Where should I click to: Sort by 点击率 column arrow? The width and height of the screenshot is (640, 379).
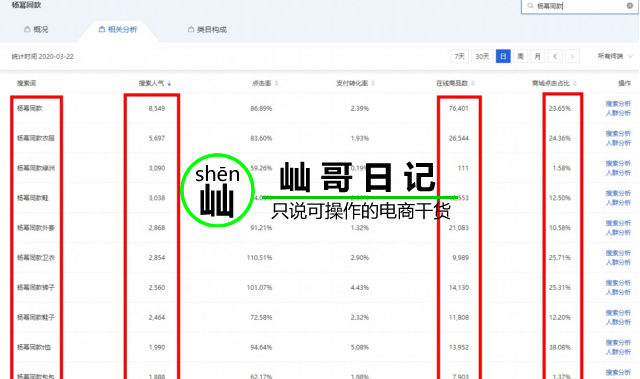[276, 83]
